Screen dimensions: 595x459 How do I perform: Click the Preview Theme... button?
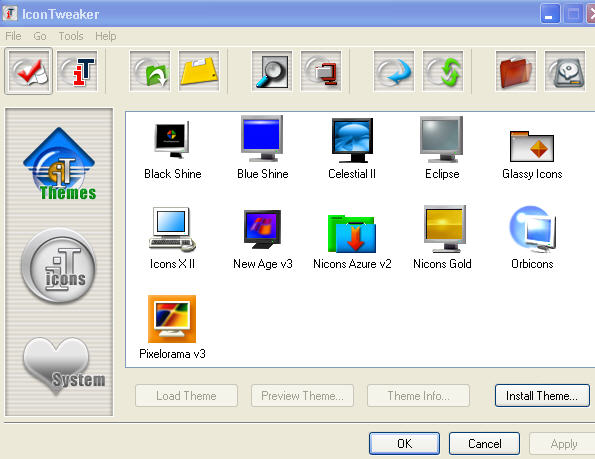coord(302,396)
